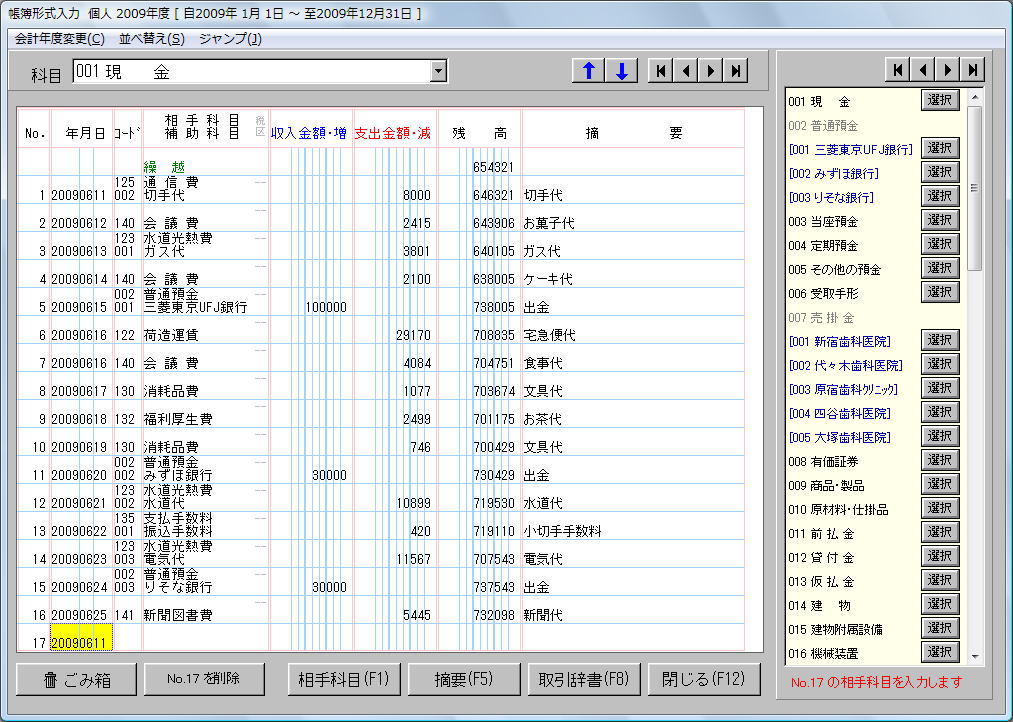Click the 摘要 cell reading 宅急便代
This screenshot has height=722, width=1013.
click(549, 335)
